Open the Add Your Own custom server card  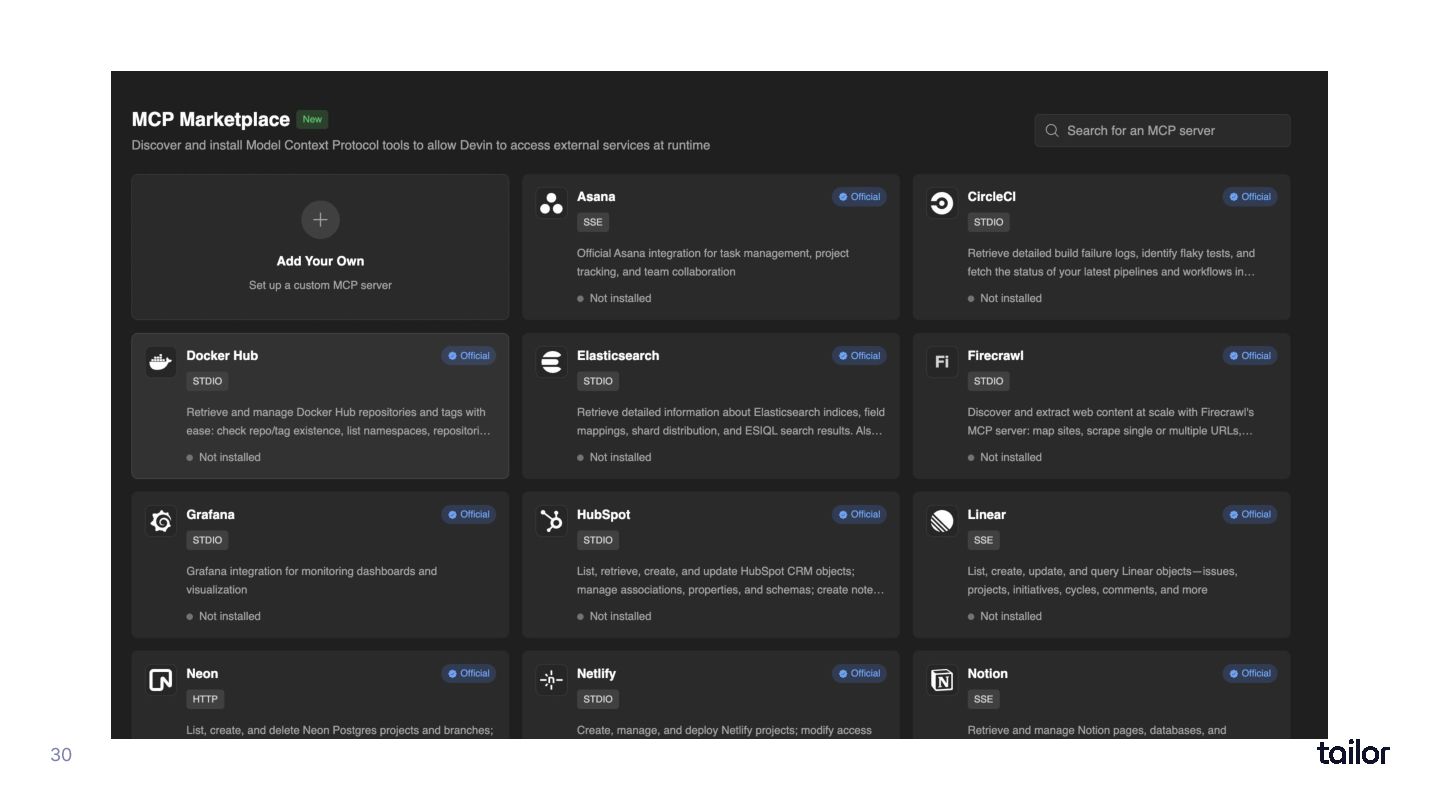pos(320,247)
